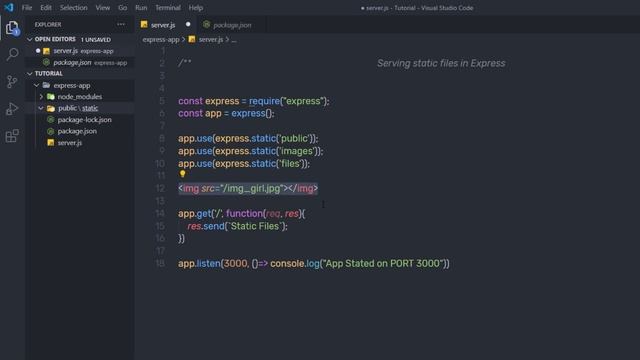Click the JS icon in the breadcrumb
Image resolution: width=640 pixels, height=360 pixels.
tap(192, 40)
